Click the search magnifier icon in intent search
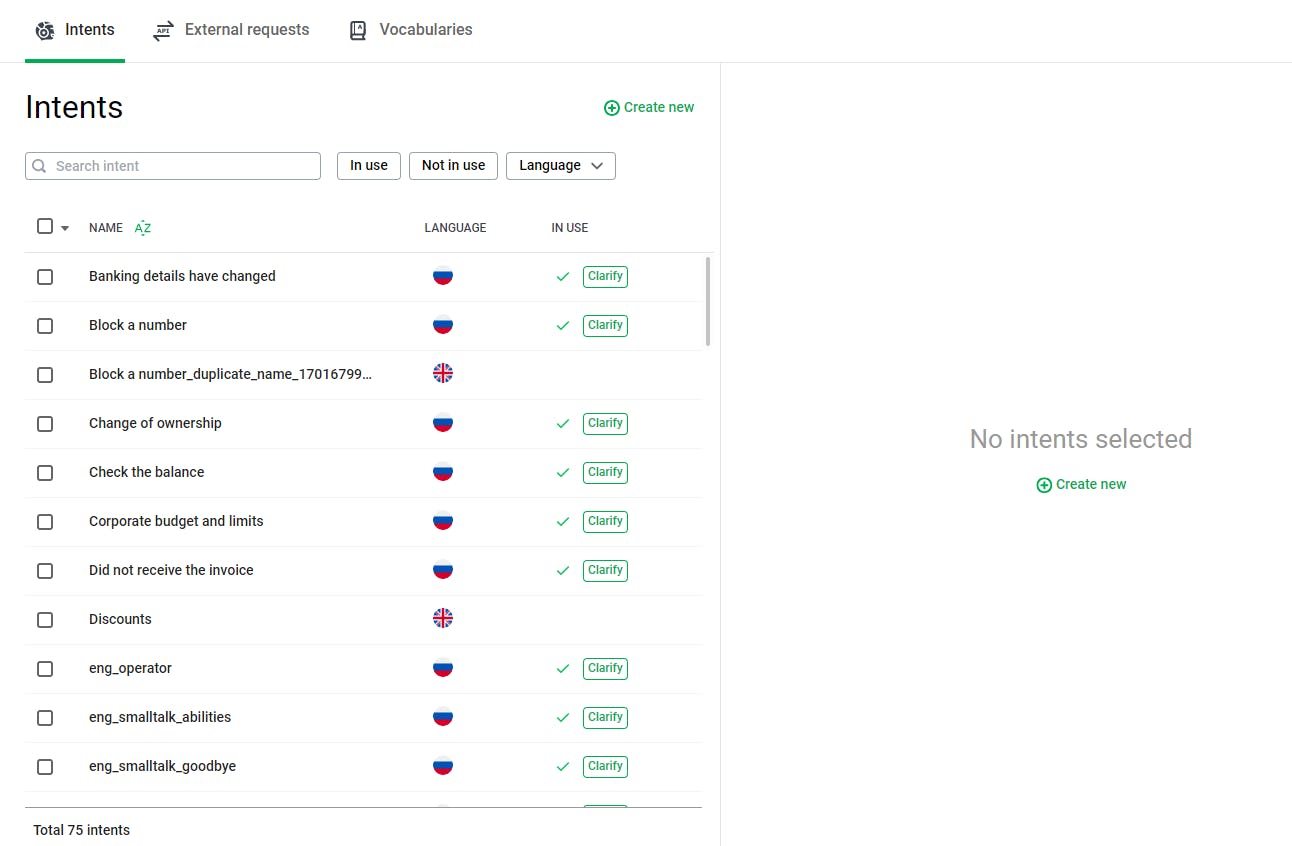This screenshot has height=846, width=1292. coord(40,166)
